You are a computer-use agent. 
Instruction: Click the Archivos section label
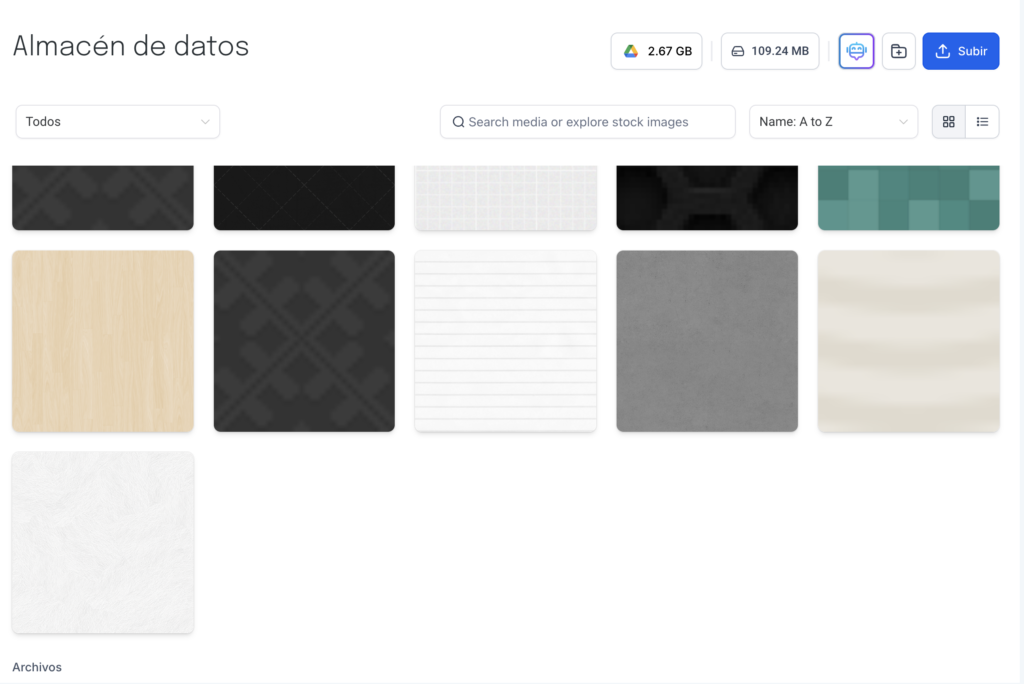[37, 667]
